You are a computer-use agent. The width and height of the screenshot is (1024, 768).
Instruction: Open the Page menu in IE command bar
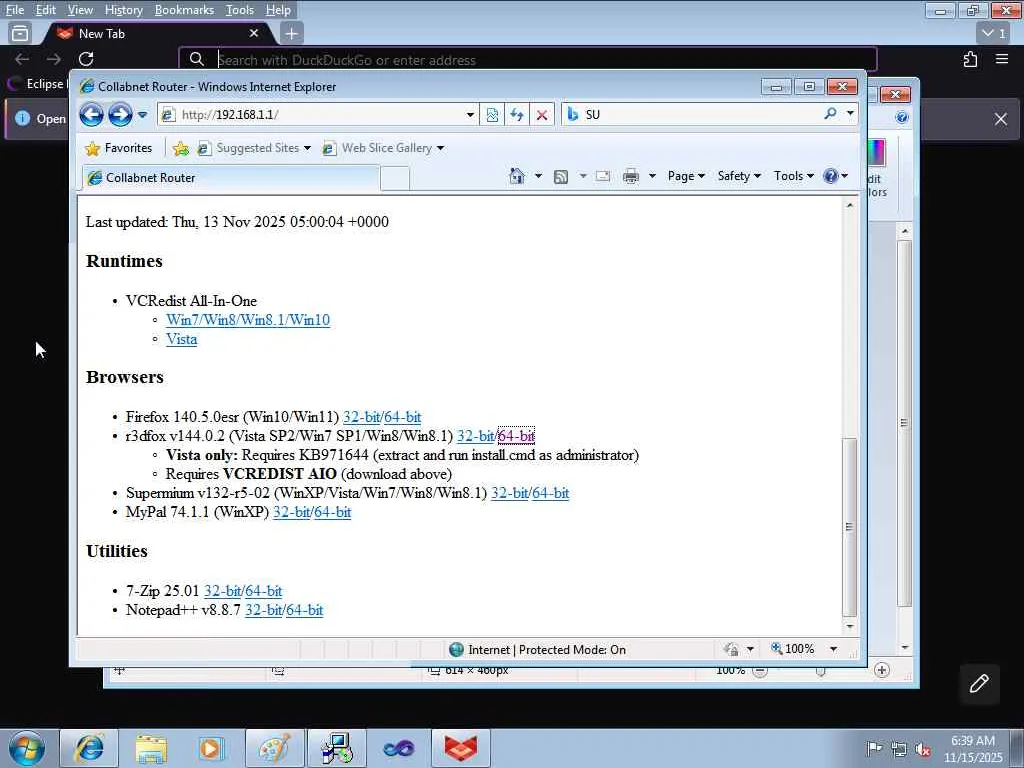686,176
